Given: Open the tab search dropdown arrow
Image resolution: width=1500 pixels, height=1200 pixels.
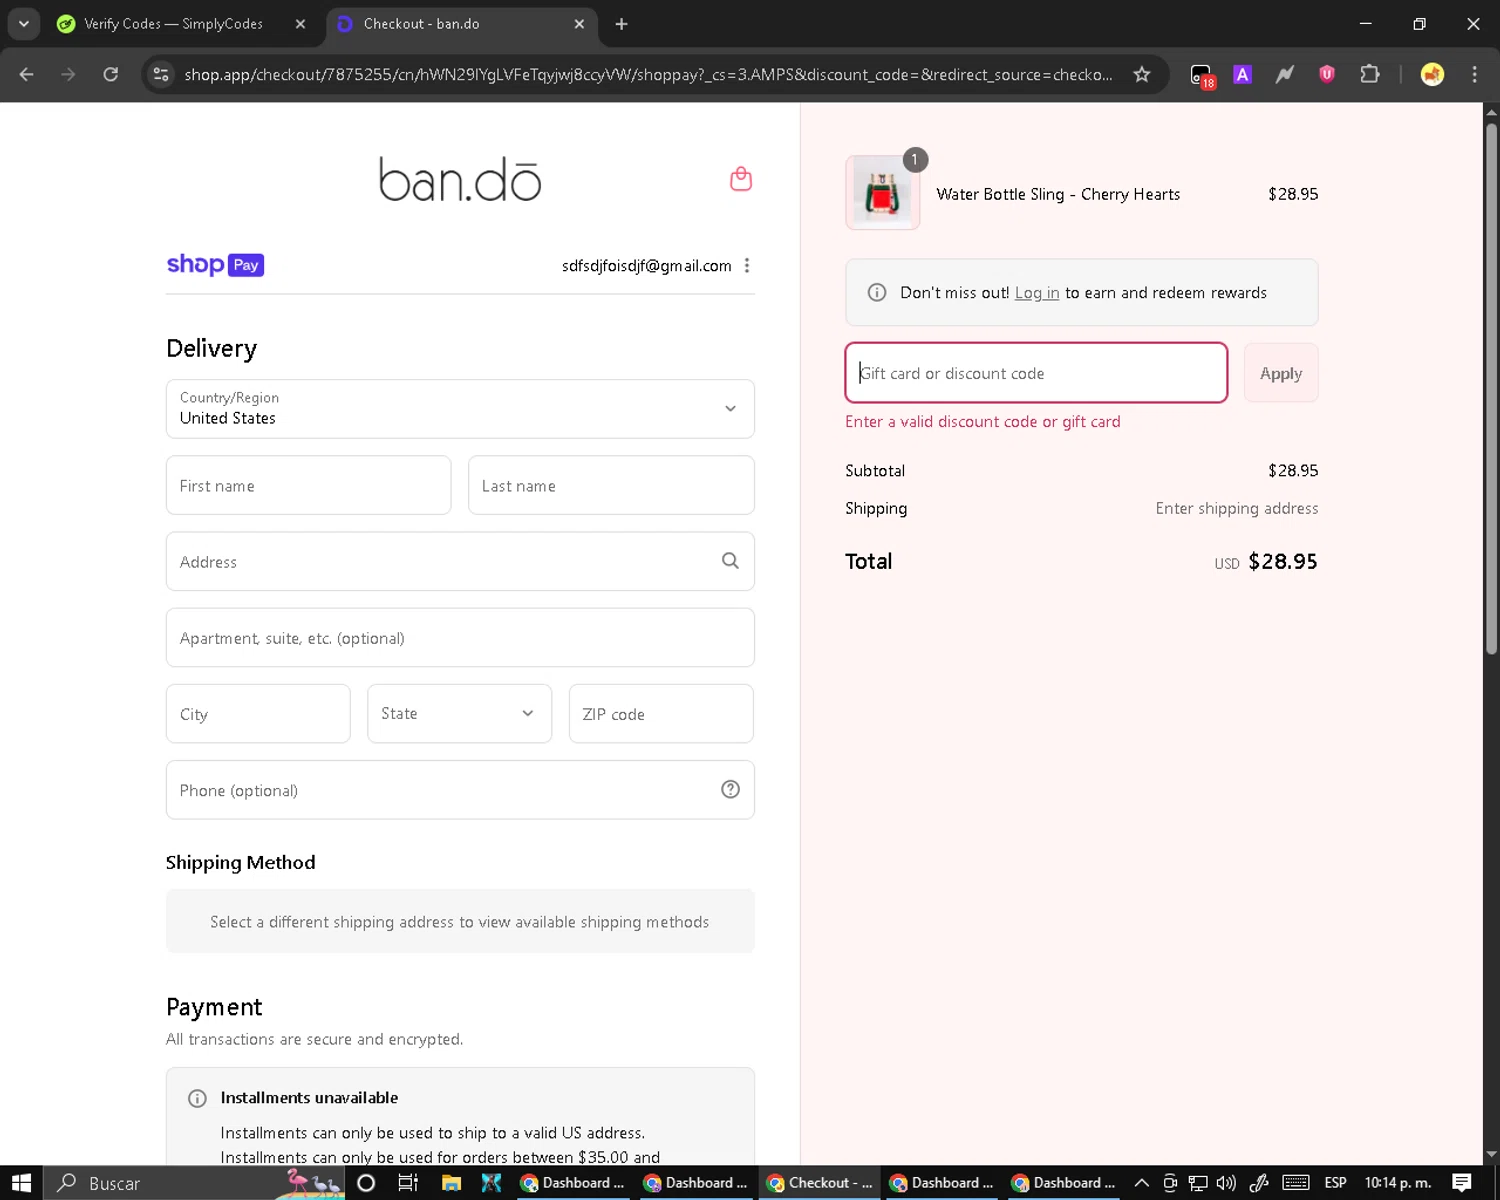Looking at the screenshot, I should (x=23, y=24).
